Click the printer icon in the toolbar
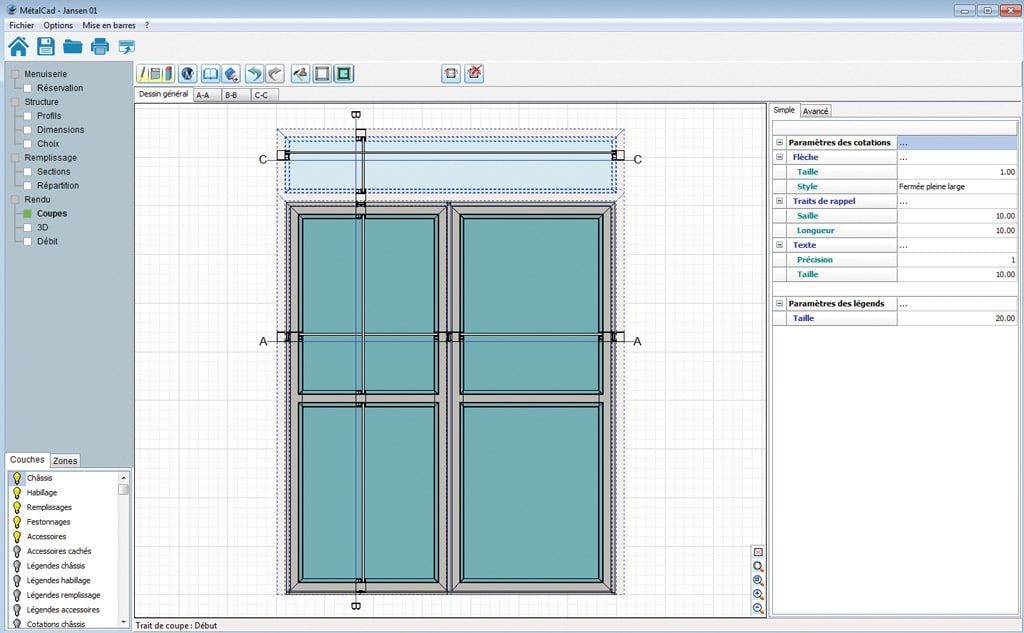This screenshot has width=1024, height=633. tap(100, 46)
